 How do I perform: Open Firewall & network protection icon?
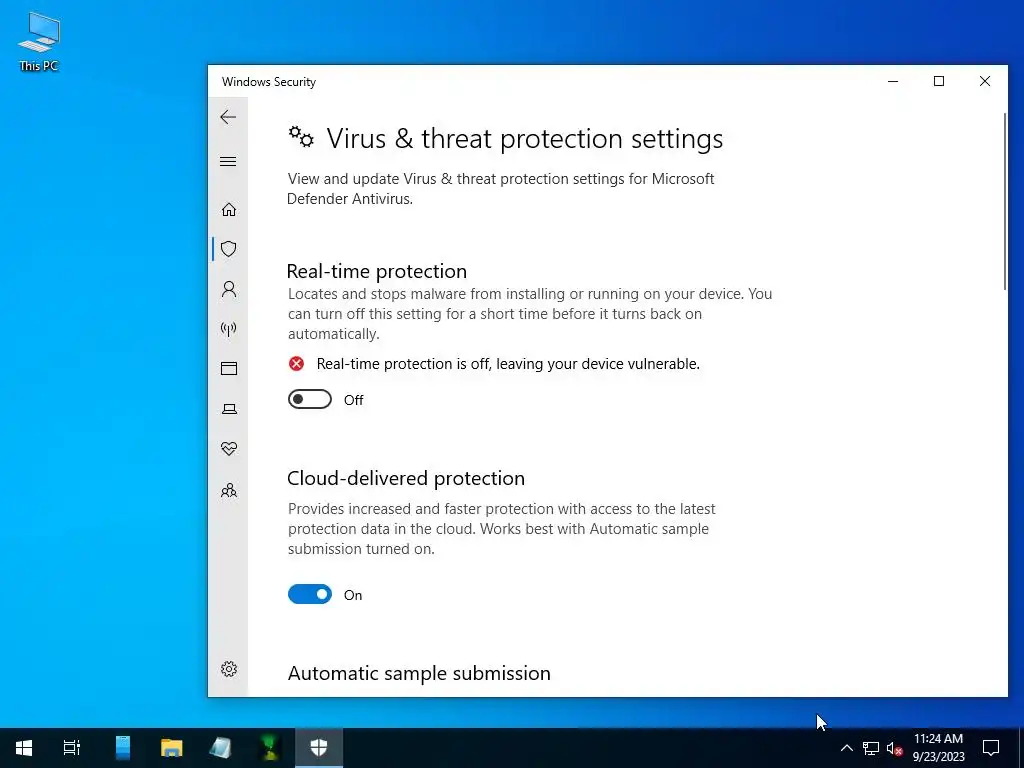point(229,328)
